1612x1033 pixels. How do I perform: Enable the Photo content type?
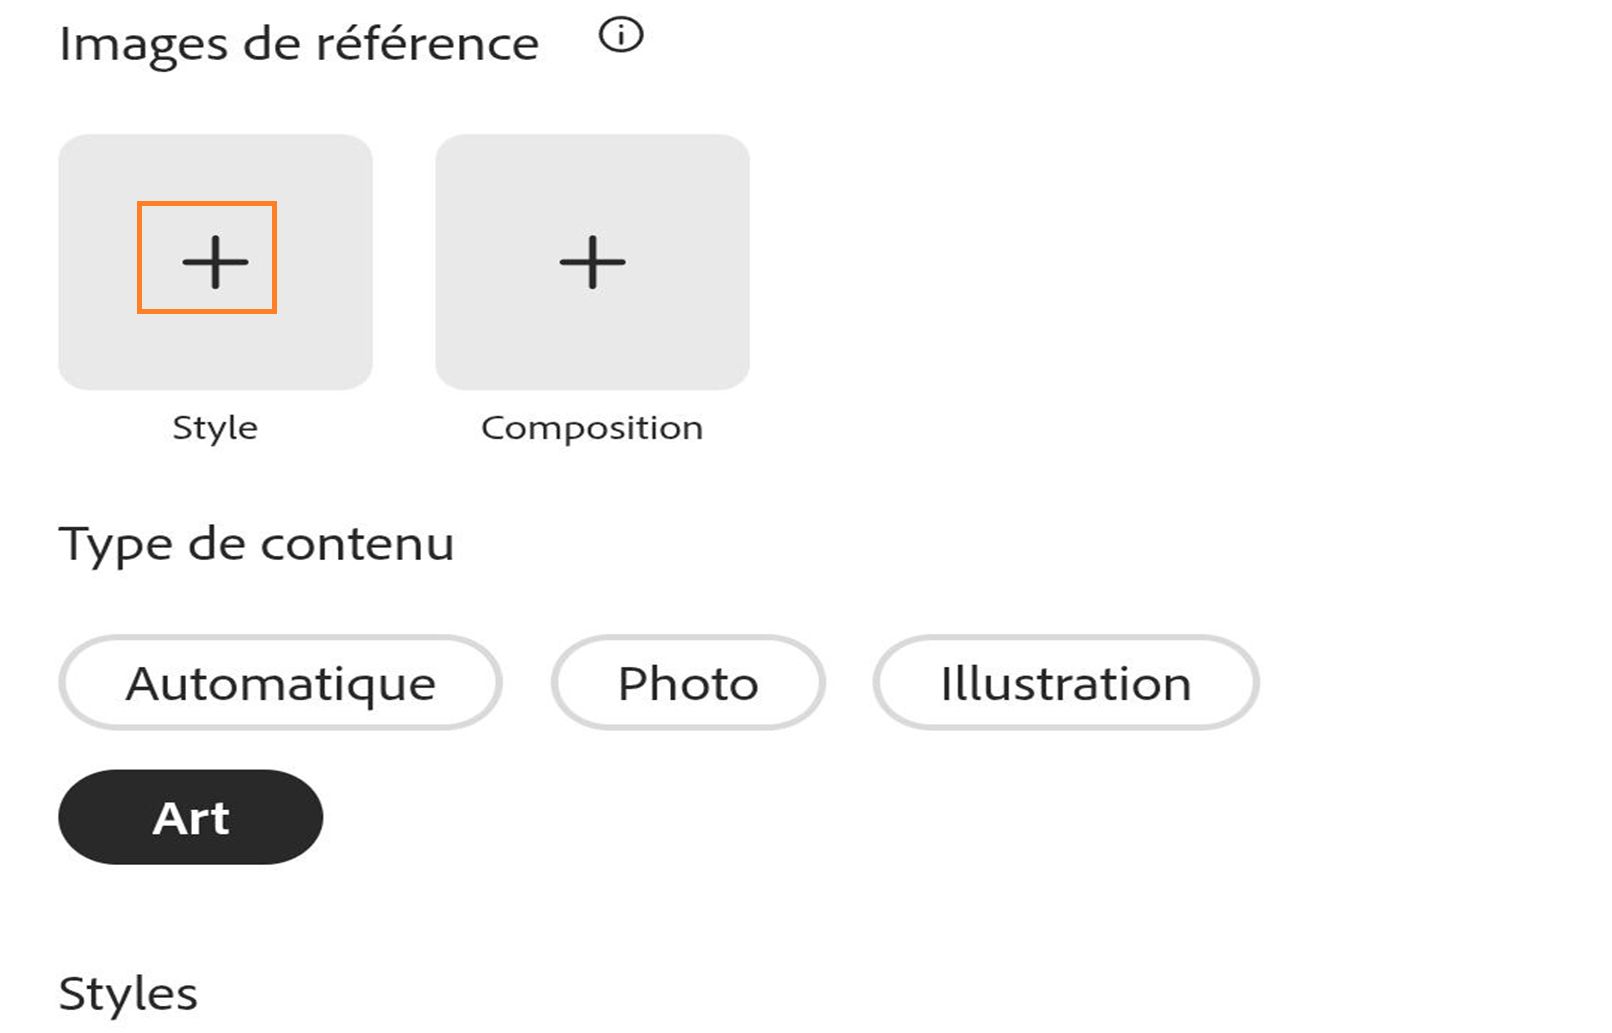[x=687, y=683]
